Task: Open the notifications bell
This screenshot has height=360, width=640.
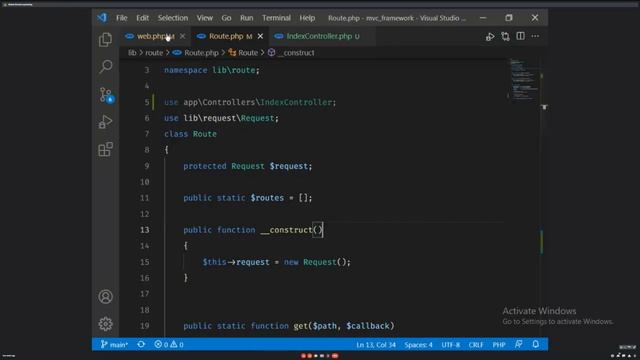Action: coord(536,344)
